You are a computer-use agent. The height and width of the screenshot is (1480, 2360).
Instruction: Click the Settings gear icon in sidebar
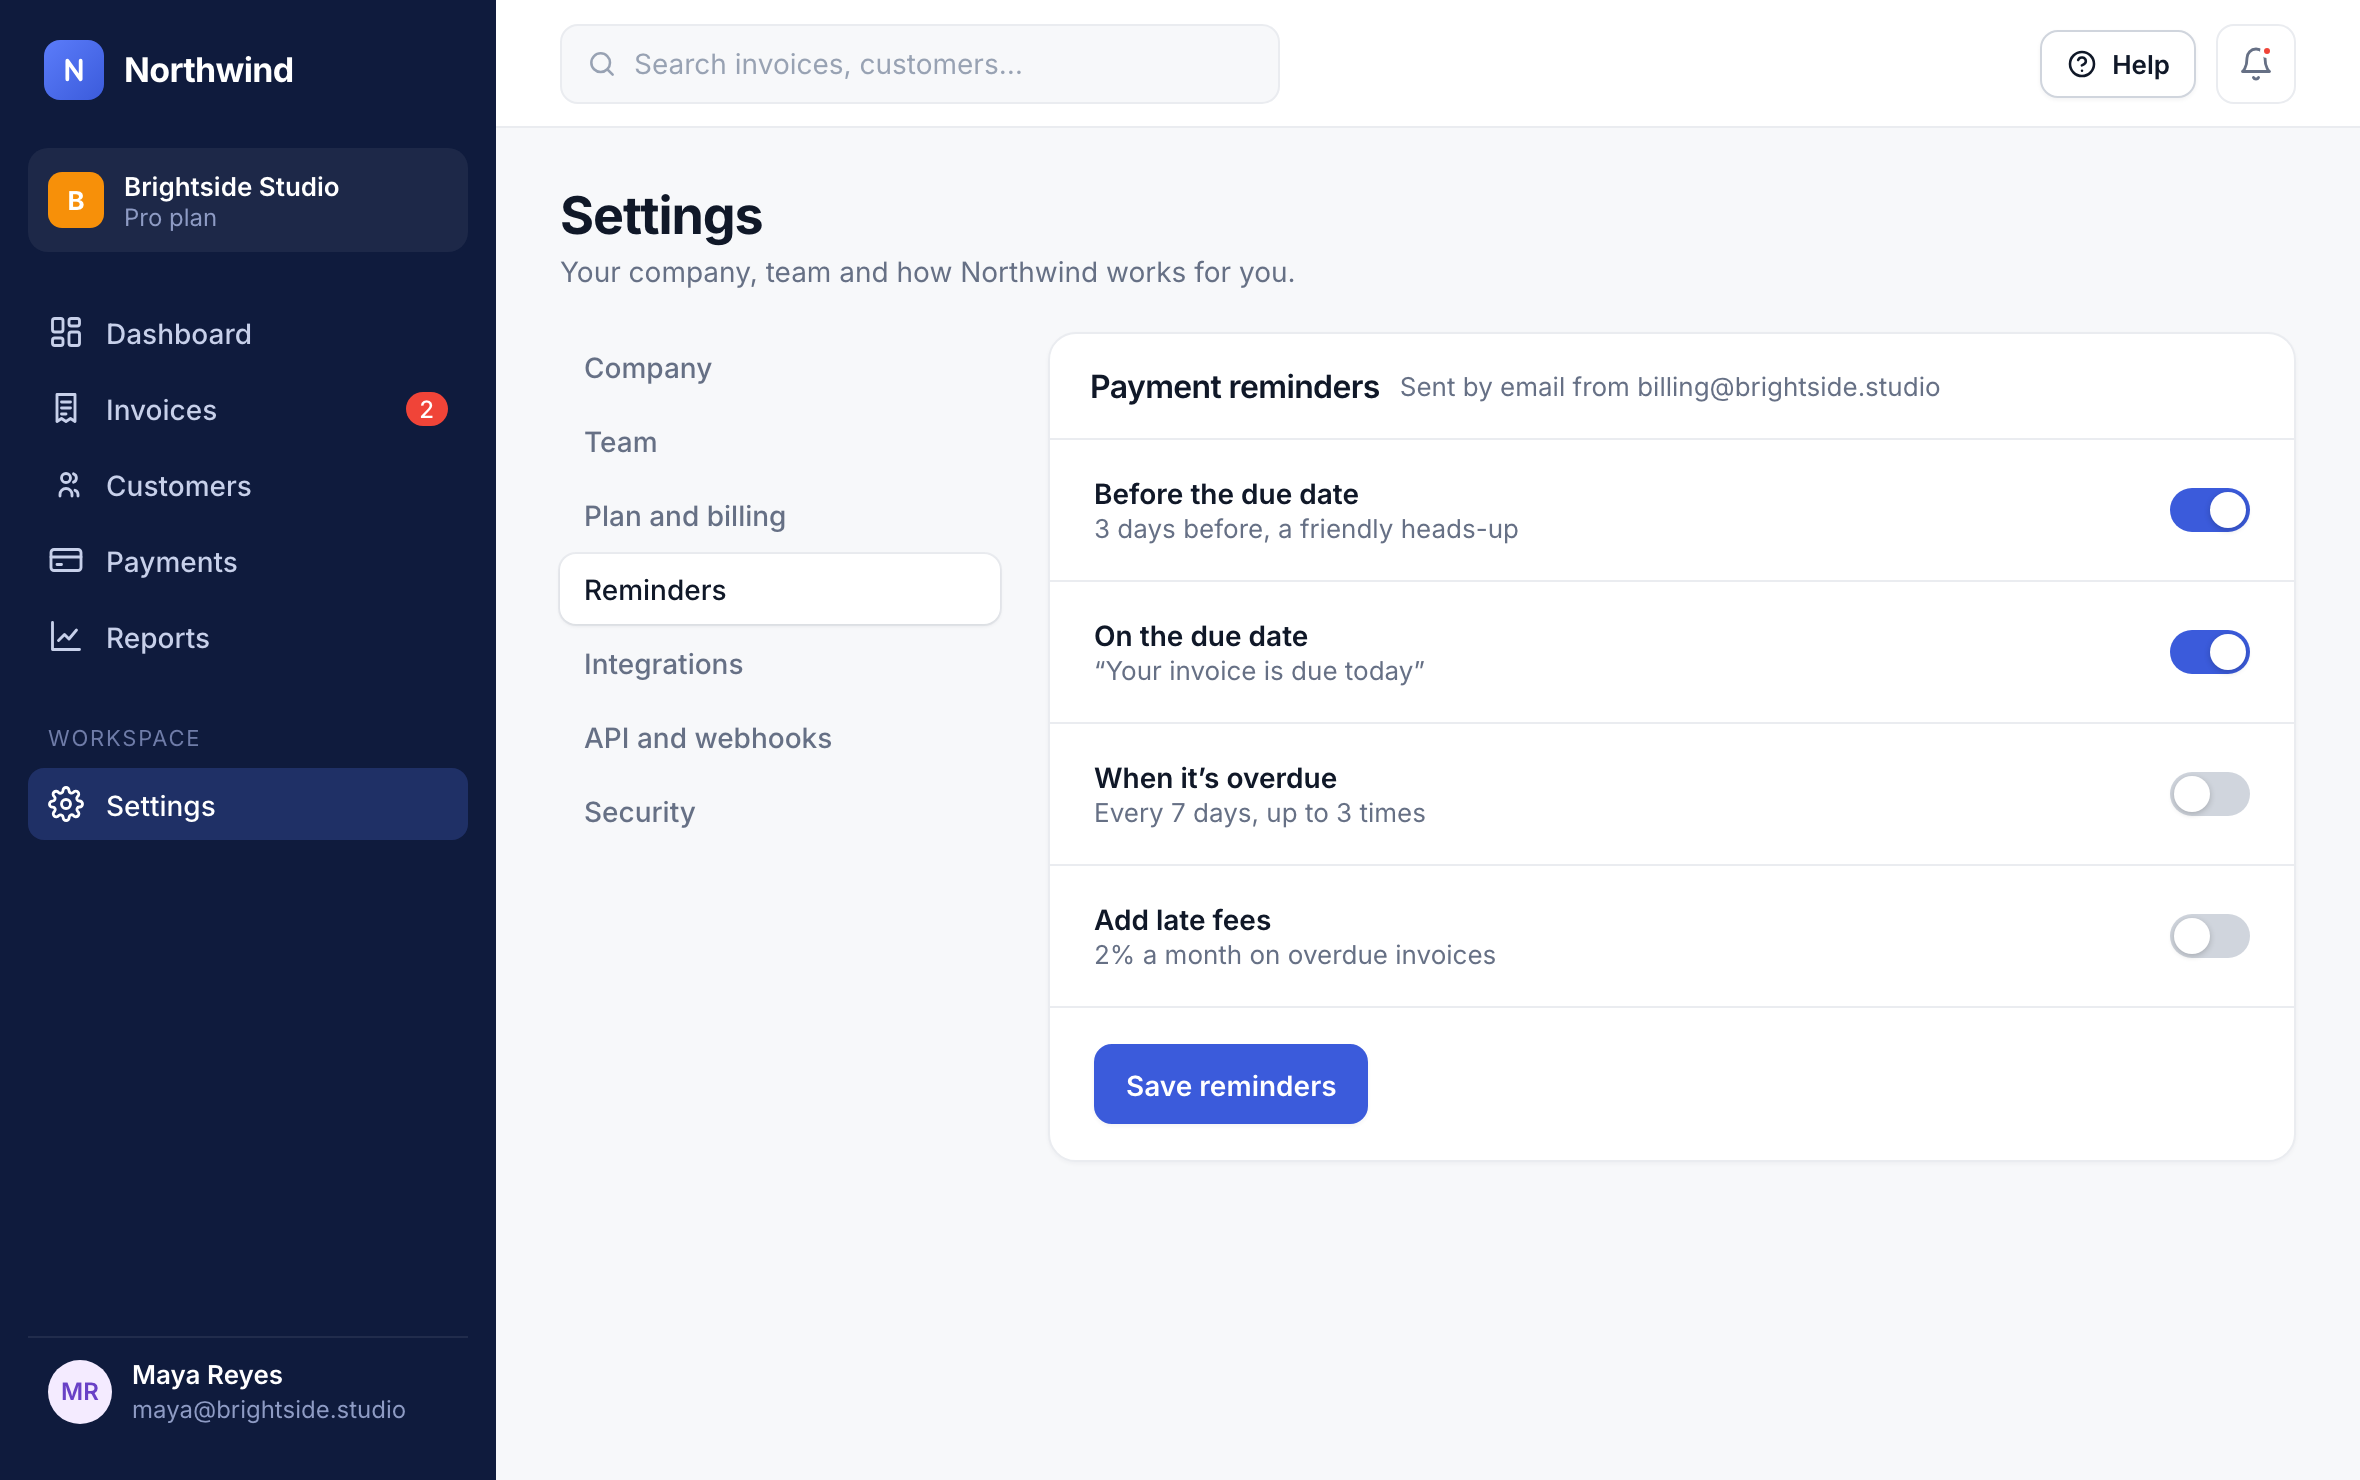66,805
